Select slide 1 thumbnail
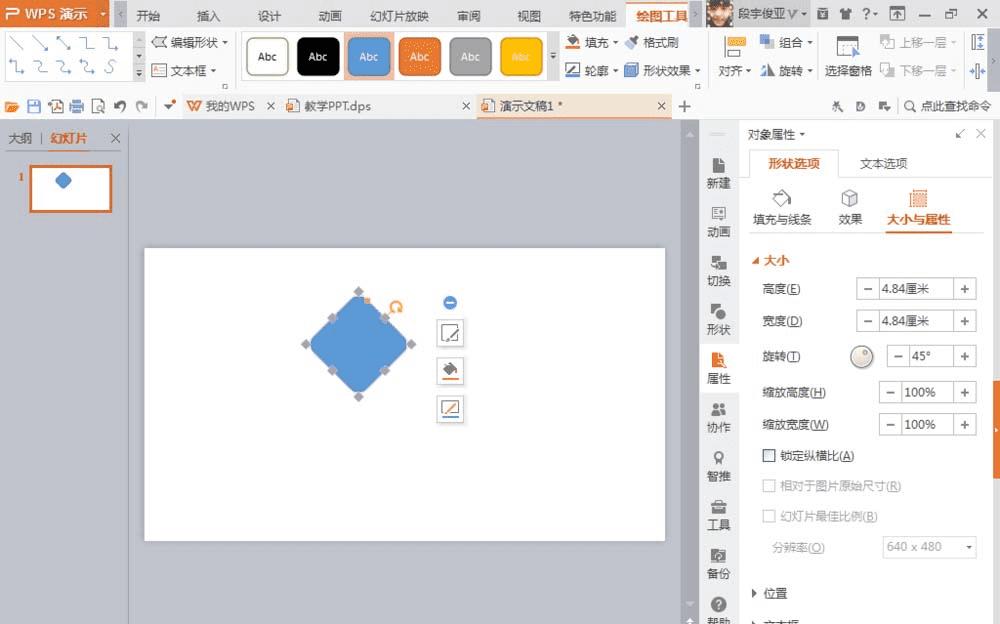Viewport: 1000px width, 624px height. 70,189
